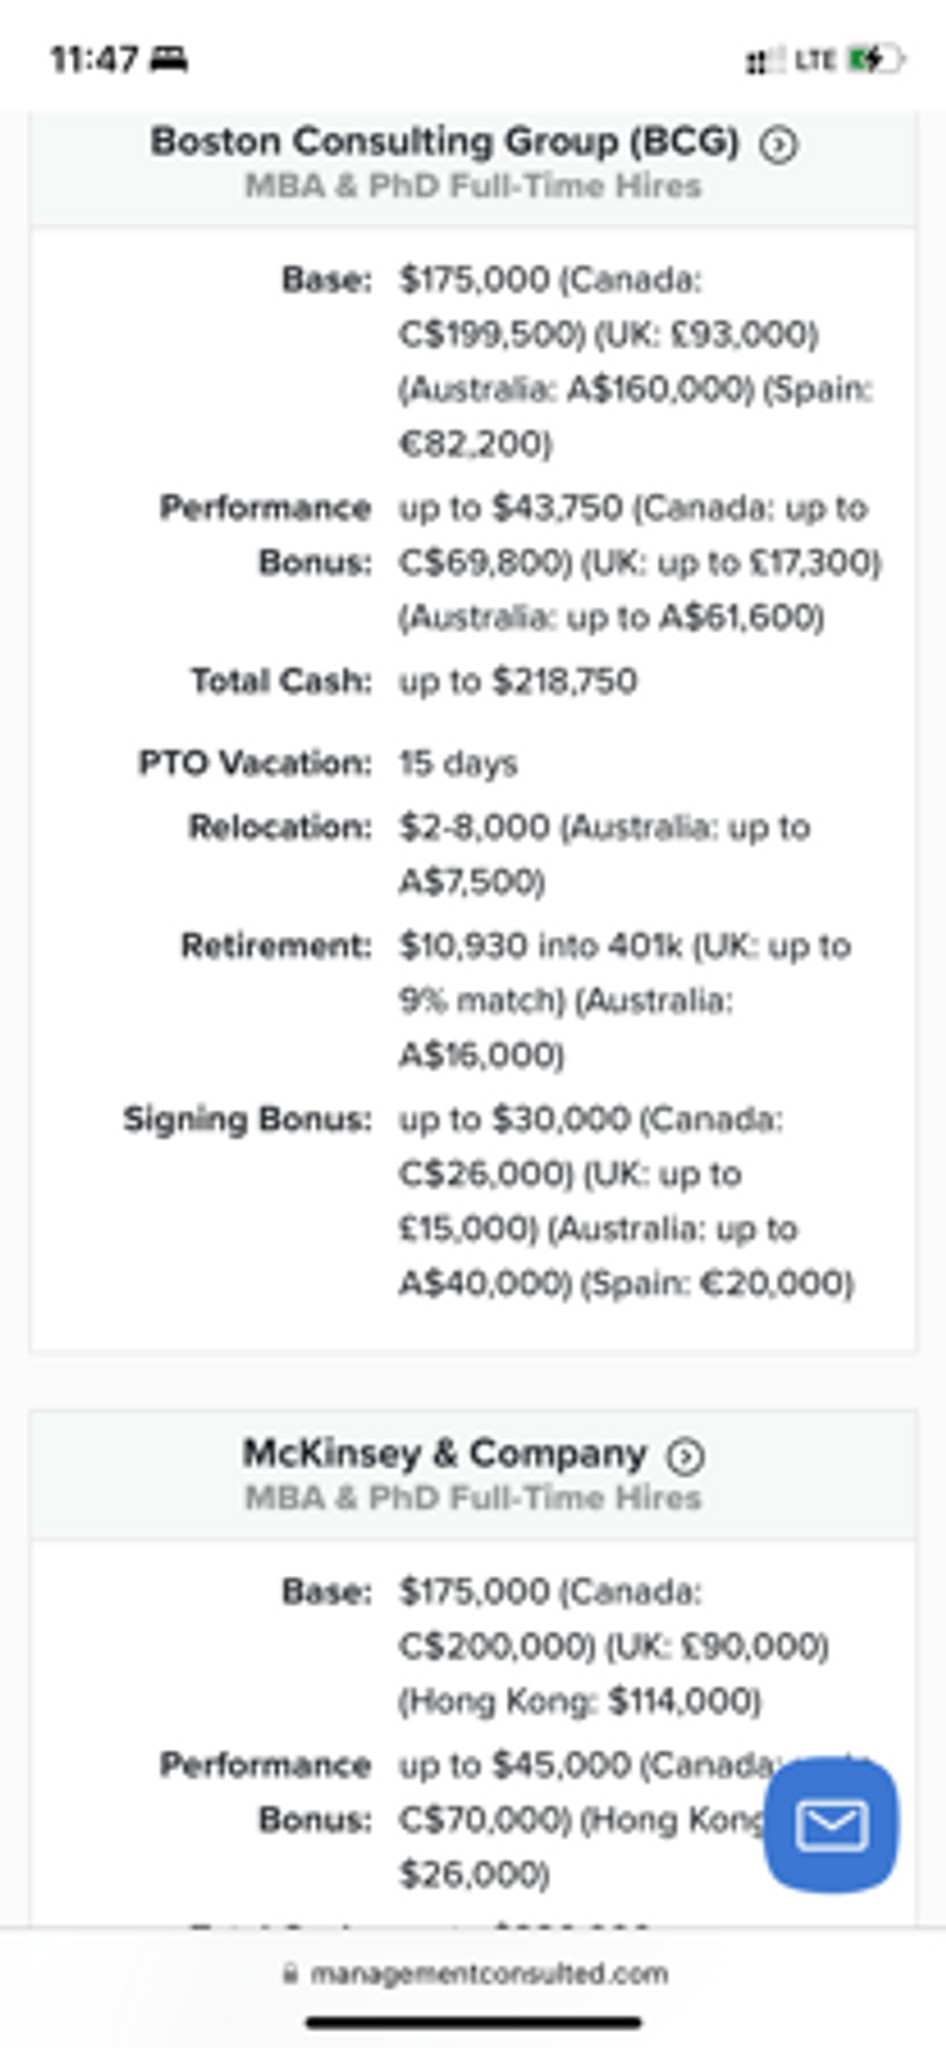Tap the sleep focus bed icon
This screenshot has width=946, height=2048.
tap(168, 60)
